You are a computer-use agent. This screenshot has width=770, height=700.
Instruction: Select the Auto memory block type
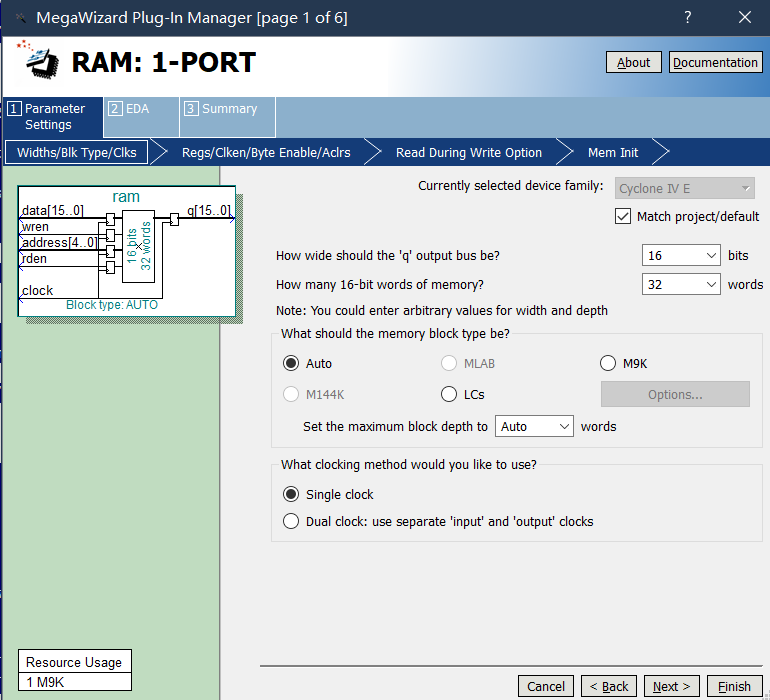[x=291, y=364]
